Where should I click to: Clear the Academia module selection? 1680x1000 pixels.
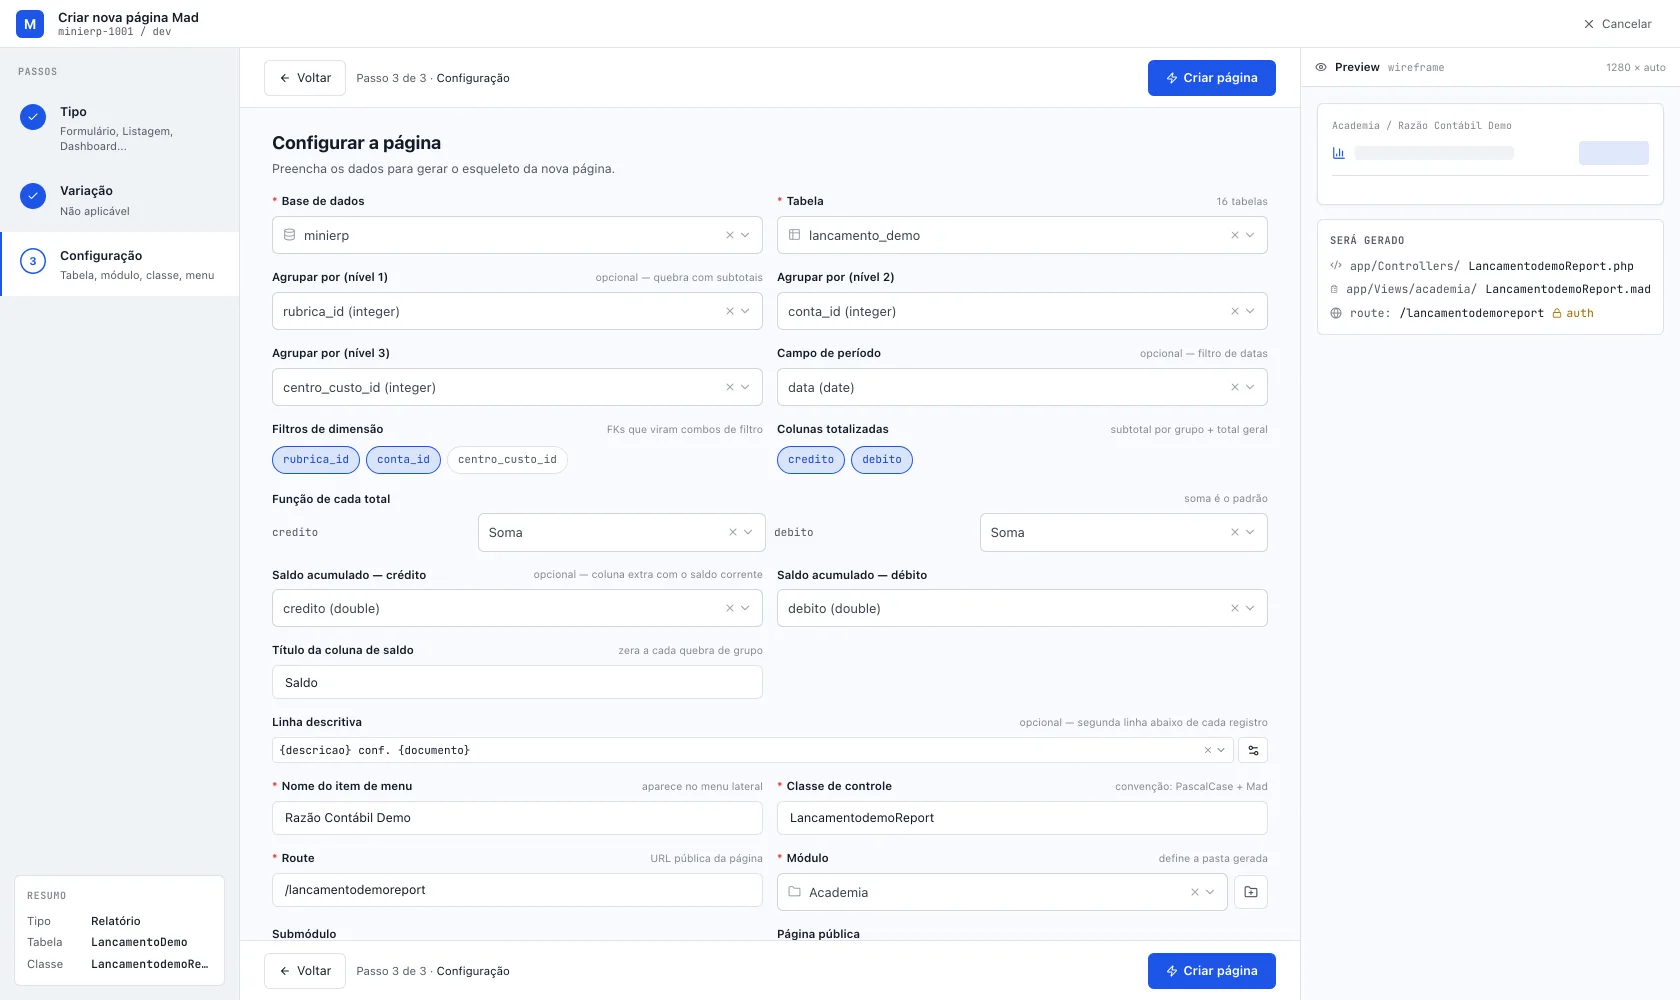coord(1195,892)
